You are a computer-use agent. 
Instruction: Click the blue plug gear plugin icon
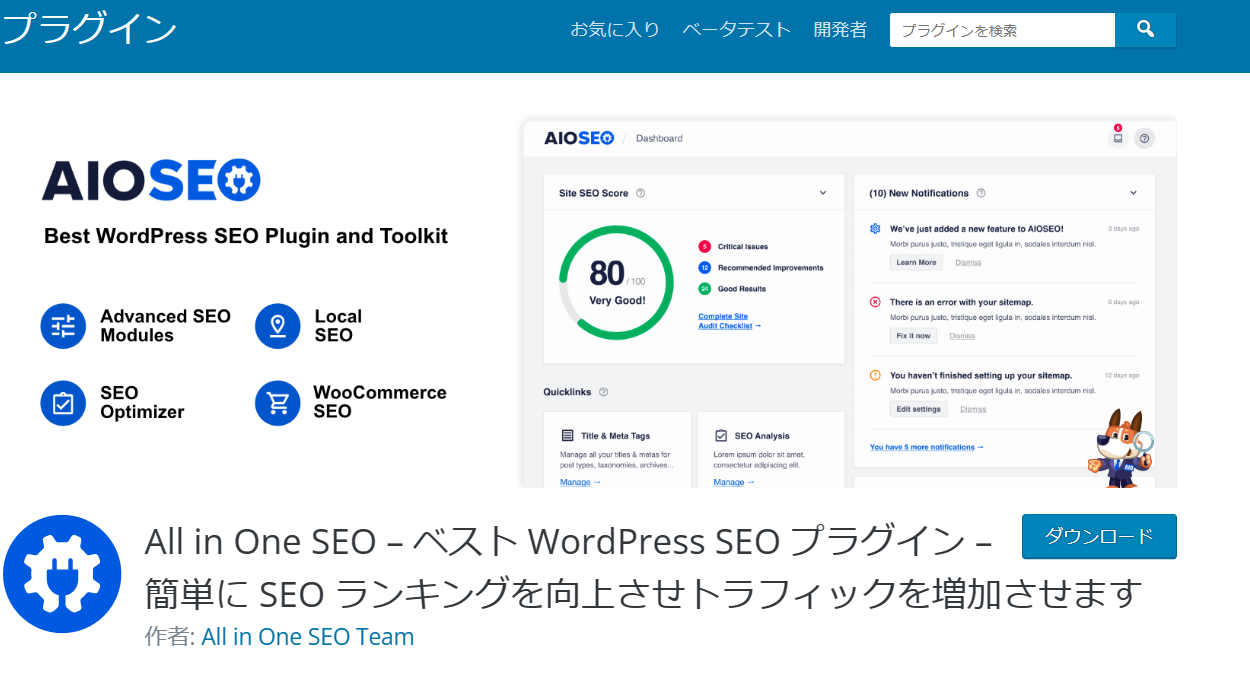pyautogui.click(x=62, y=574)
